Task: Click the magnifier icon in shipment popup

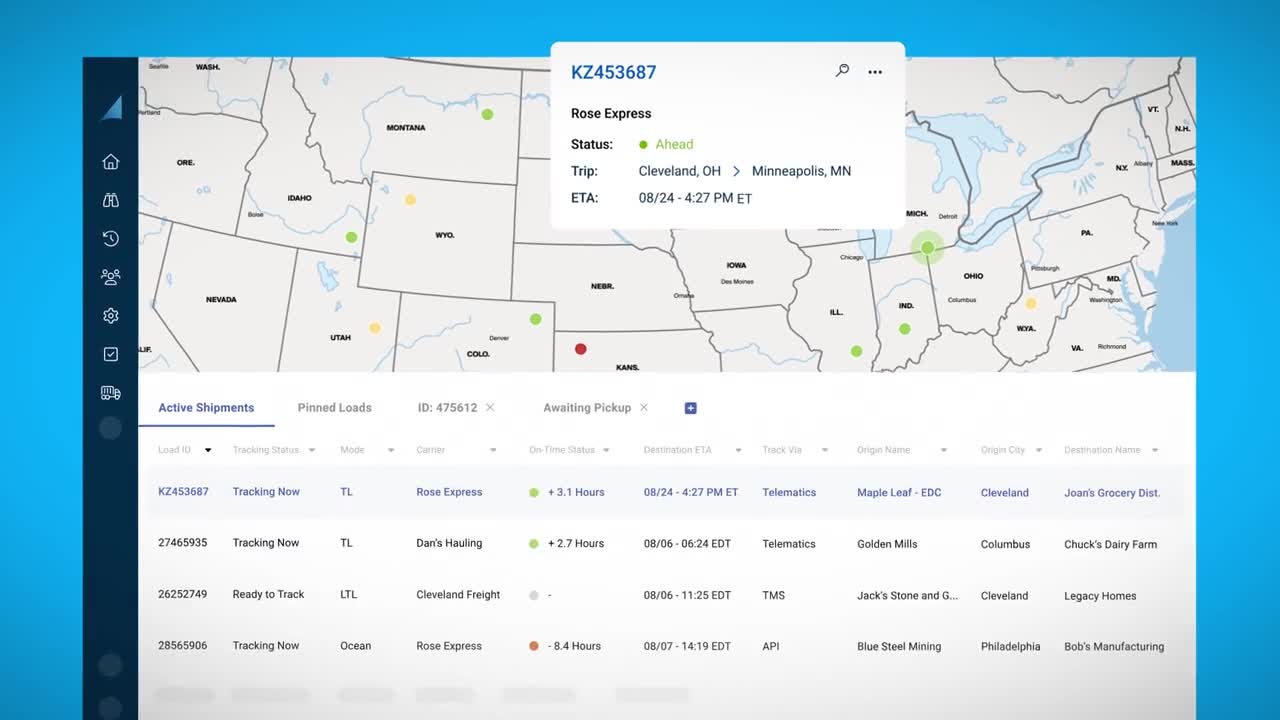Action: pos(843,71)
